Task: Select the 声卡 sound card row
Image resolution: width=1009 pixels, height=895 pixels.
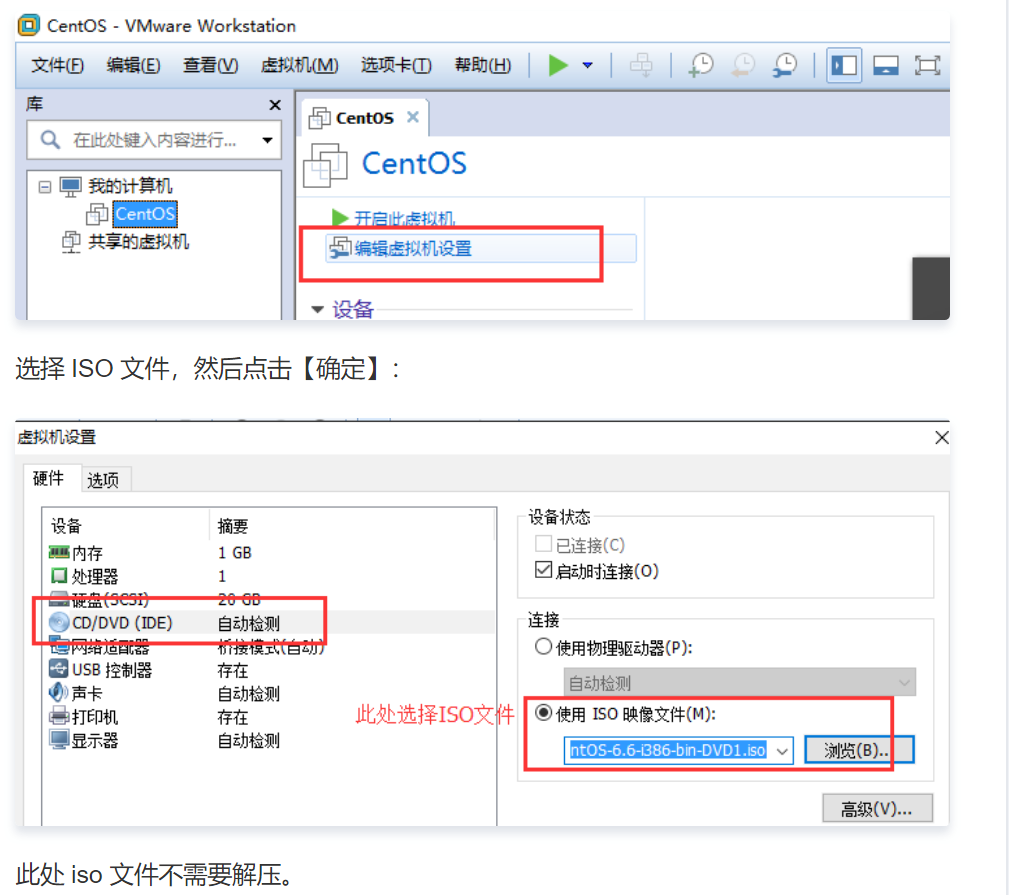Action: [x=270, y=693]
